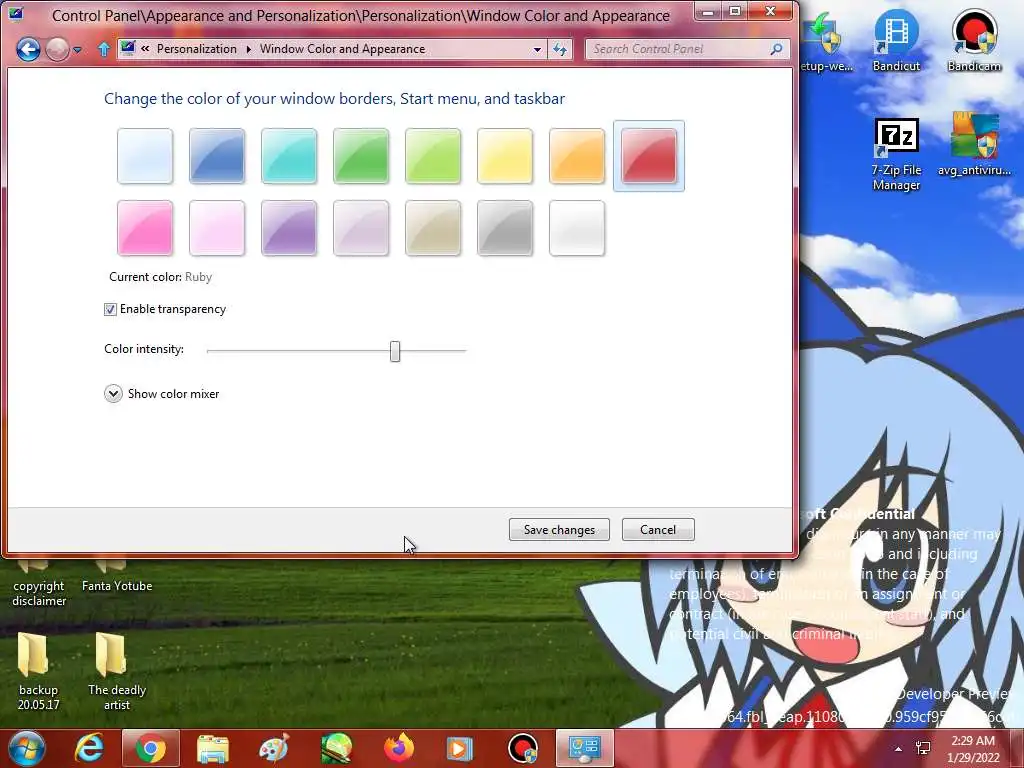The height and width of the screenshot is (768, 1024).
Task: Open Windows Explorer from taskbar
Action: coord(213,748)
